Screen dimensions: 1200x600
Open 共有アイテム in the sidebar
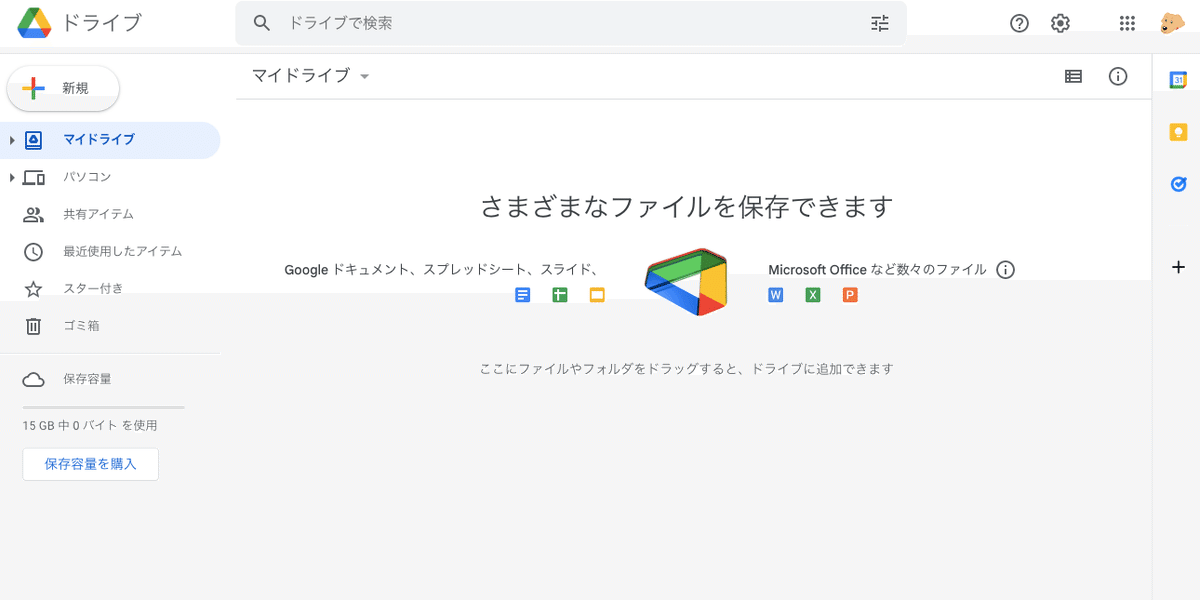tap(110, 214)
